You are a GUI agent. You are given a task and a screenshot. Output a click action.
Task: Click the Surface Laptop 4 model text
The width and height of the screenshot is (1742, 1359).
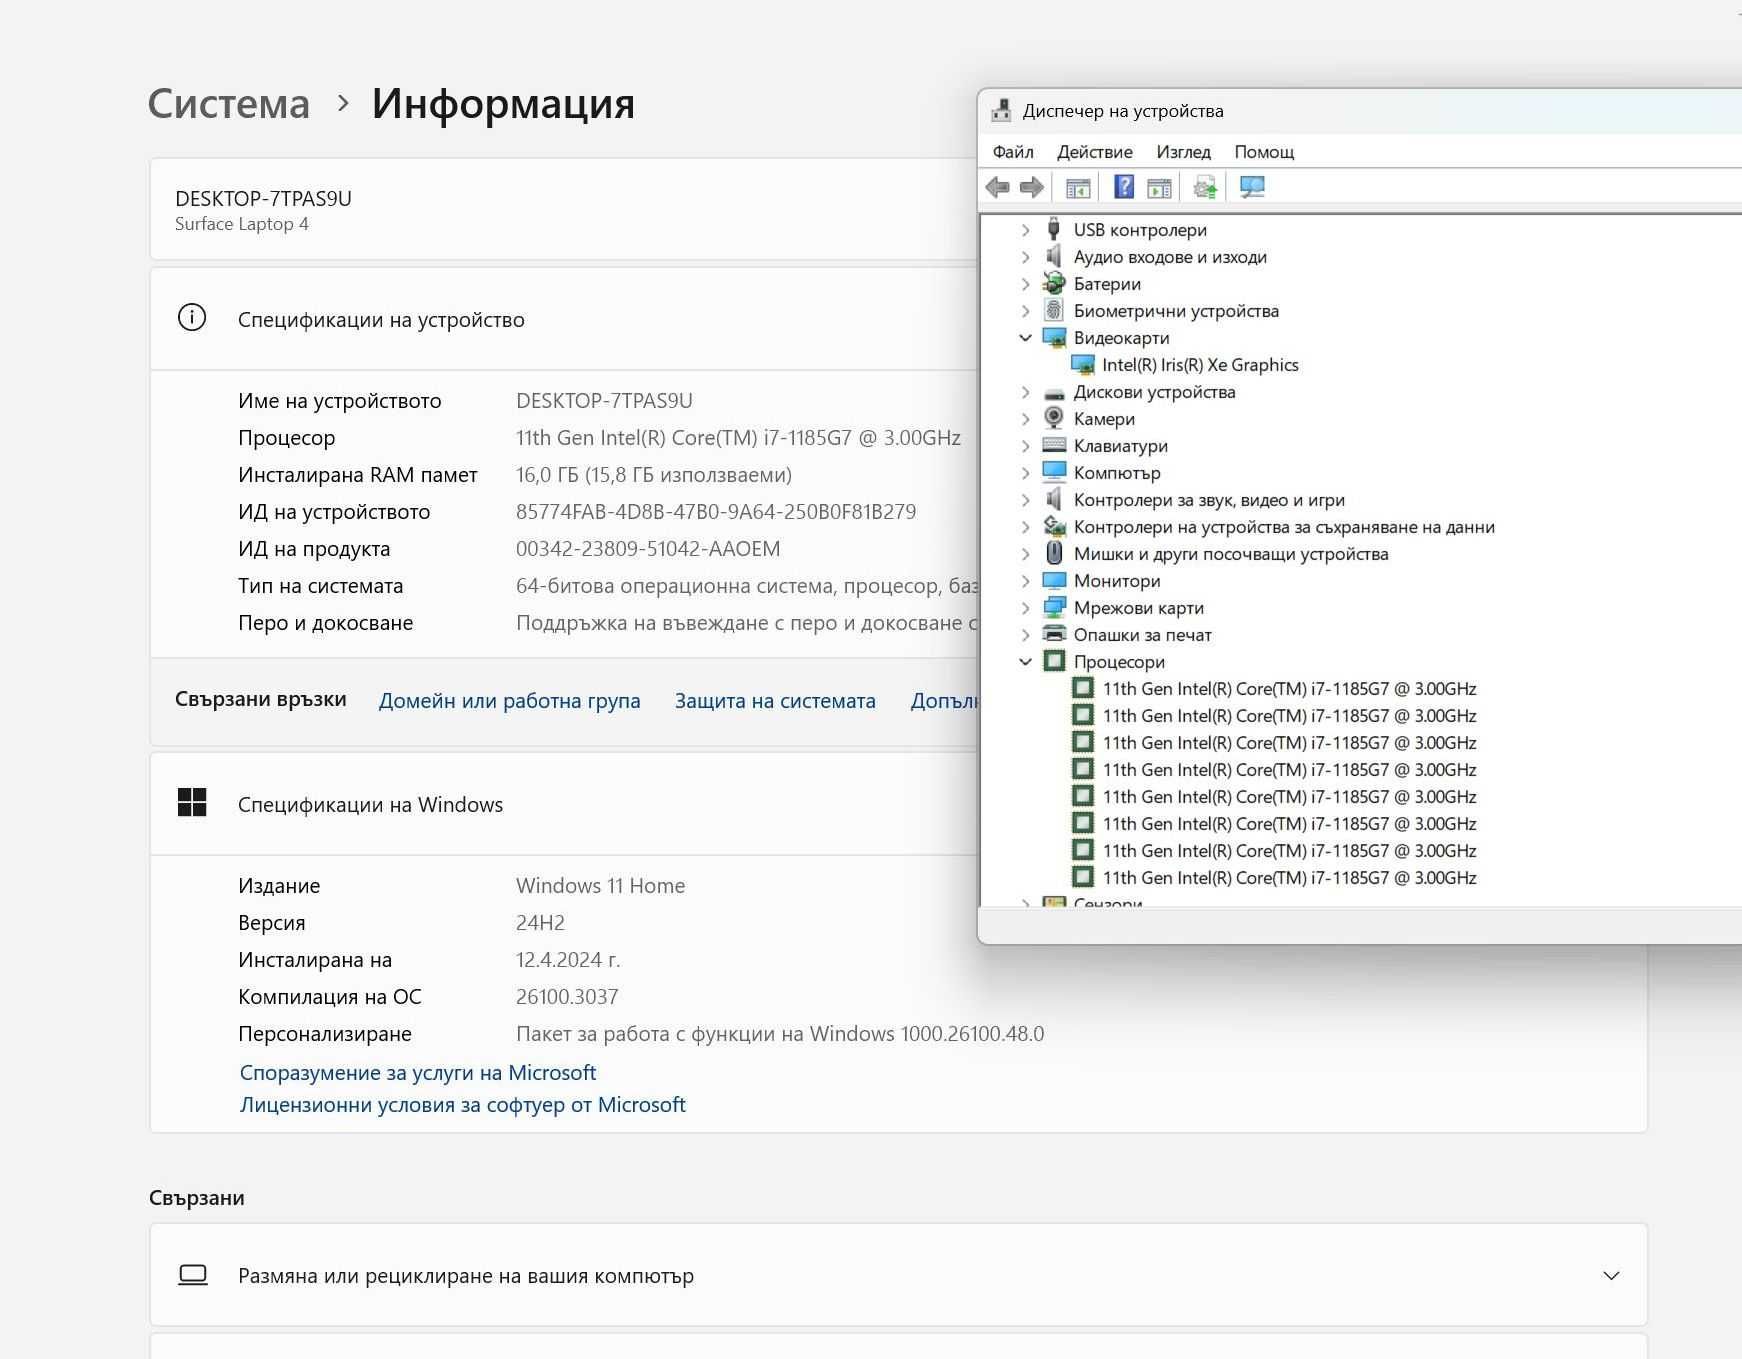tap(242, 224)
